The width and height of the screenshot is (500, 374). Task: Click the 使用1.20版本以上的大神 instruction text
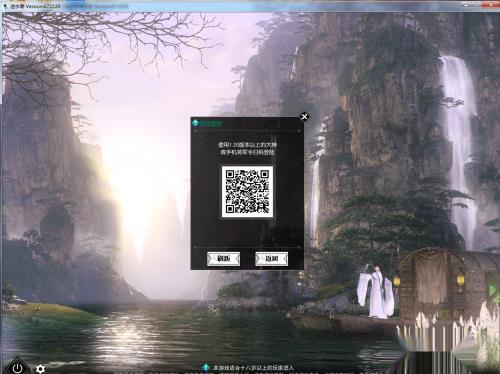tap(247, 145)
